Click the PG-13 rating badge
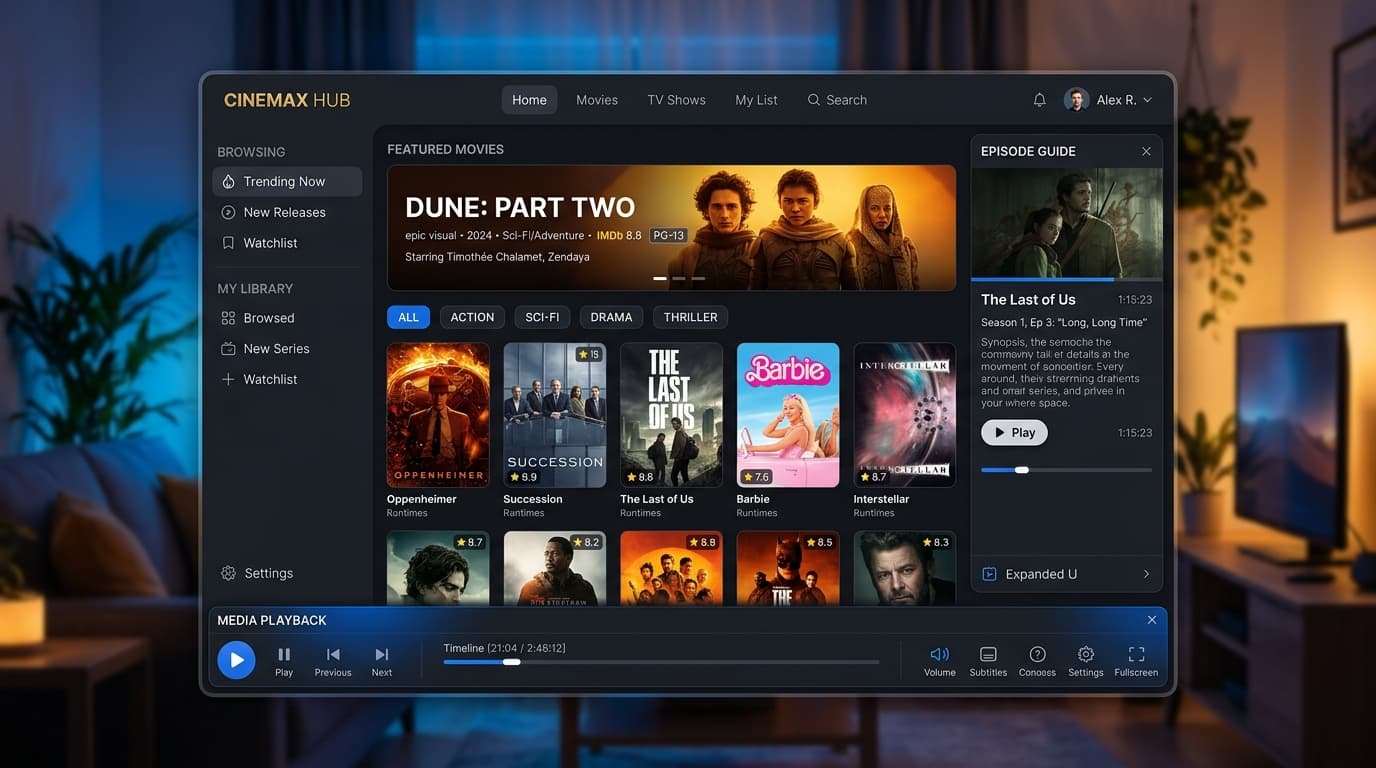The image size is (1376, 768). (668, 236)
